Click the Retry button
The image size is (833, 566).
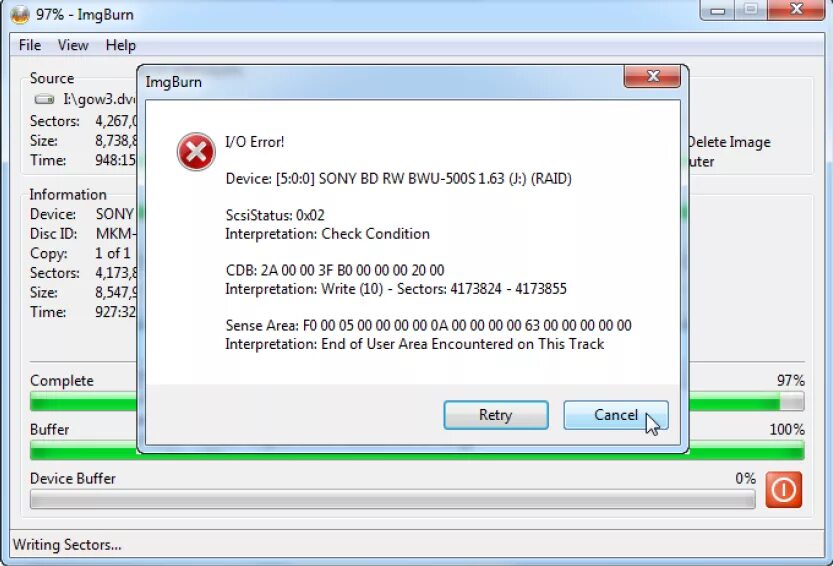point(496,415)
